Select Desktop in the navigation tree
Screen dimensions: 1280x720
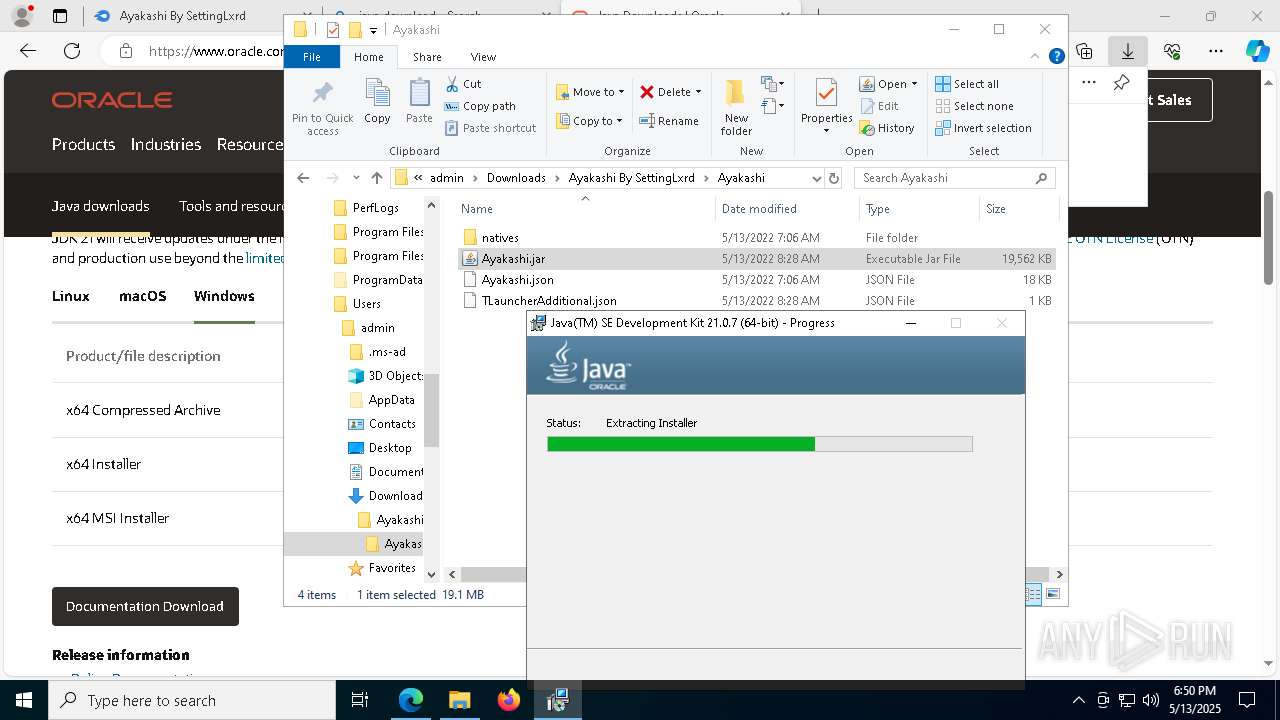(x=390, y=448)
